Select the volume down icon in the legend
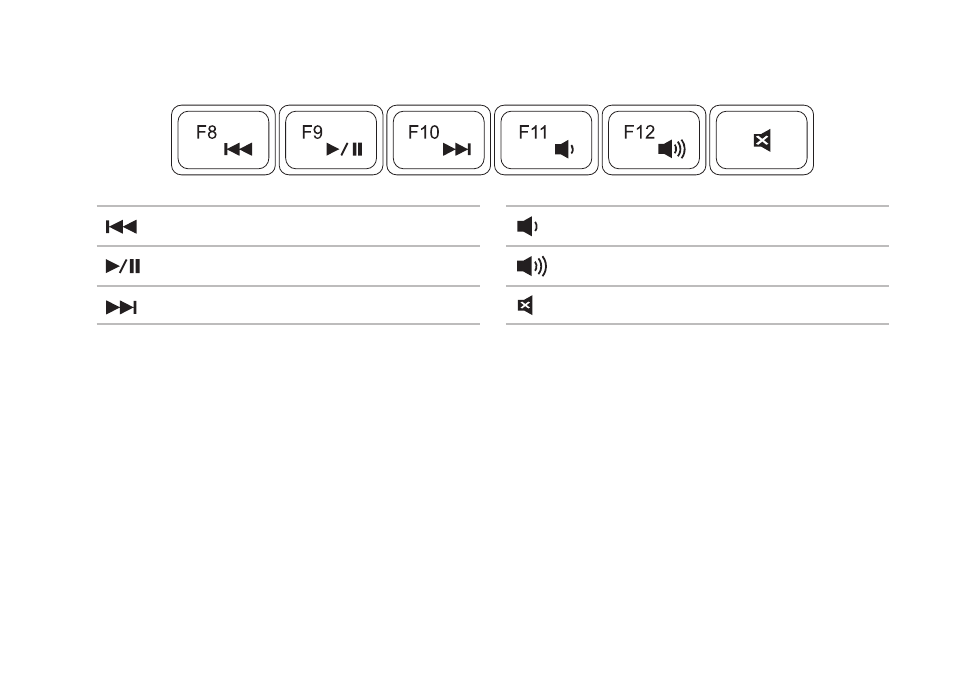This screenshot has width=953, height=676. pyautogui.click(x=527, y=226)
